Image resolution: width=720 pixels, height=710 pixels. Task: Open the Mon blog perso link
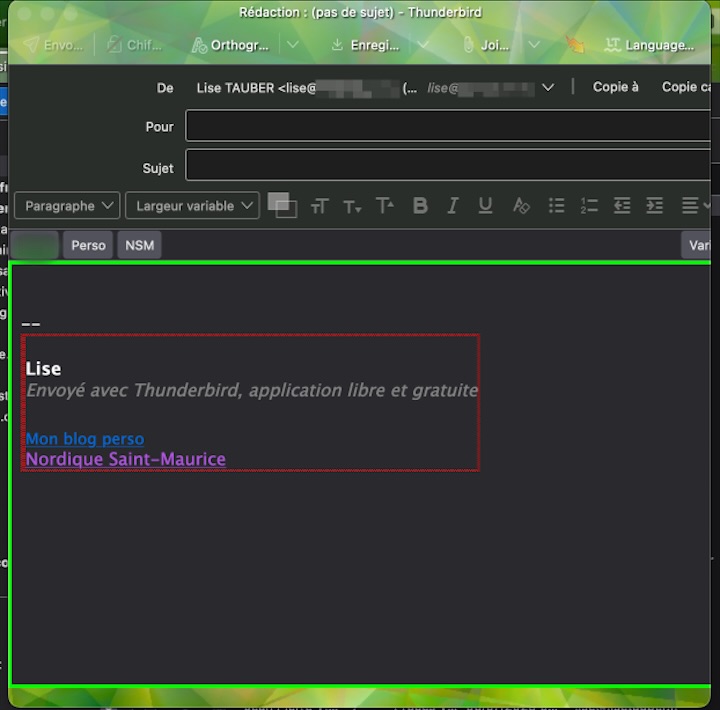(85, 439)
